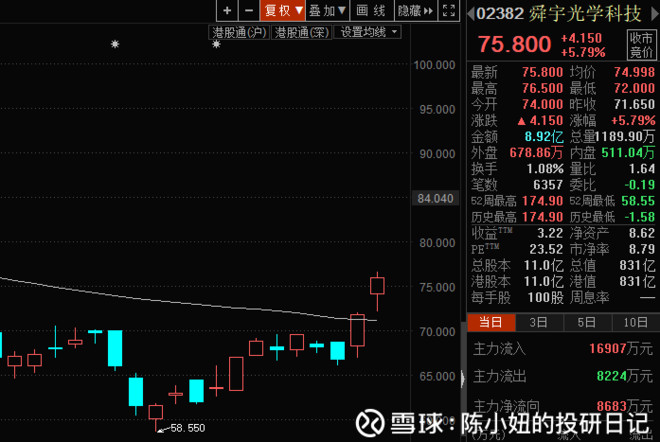Click the minus zoom-out chart button
This screenshot has height=442, width=660.
click(x=249, y=10)
